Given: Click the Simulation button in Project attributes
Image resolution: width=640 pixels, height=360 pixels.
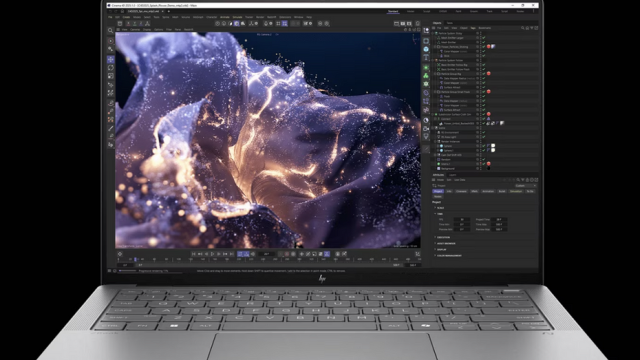Looking at the screenshot, I should tap(516, 191).
